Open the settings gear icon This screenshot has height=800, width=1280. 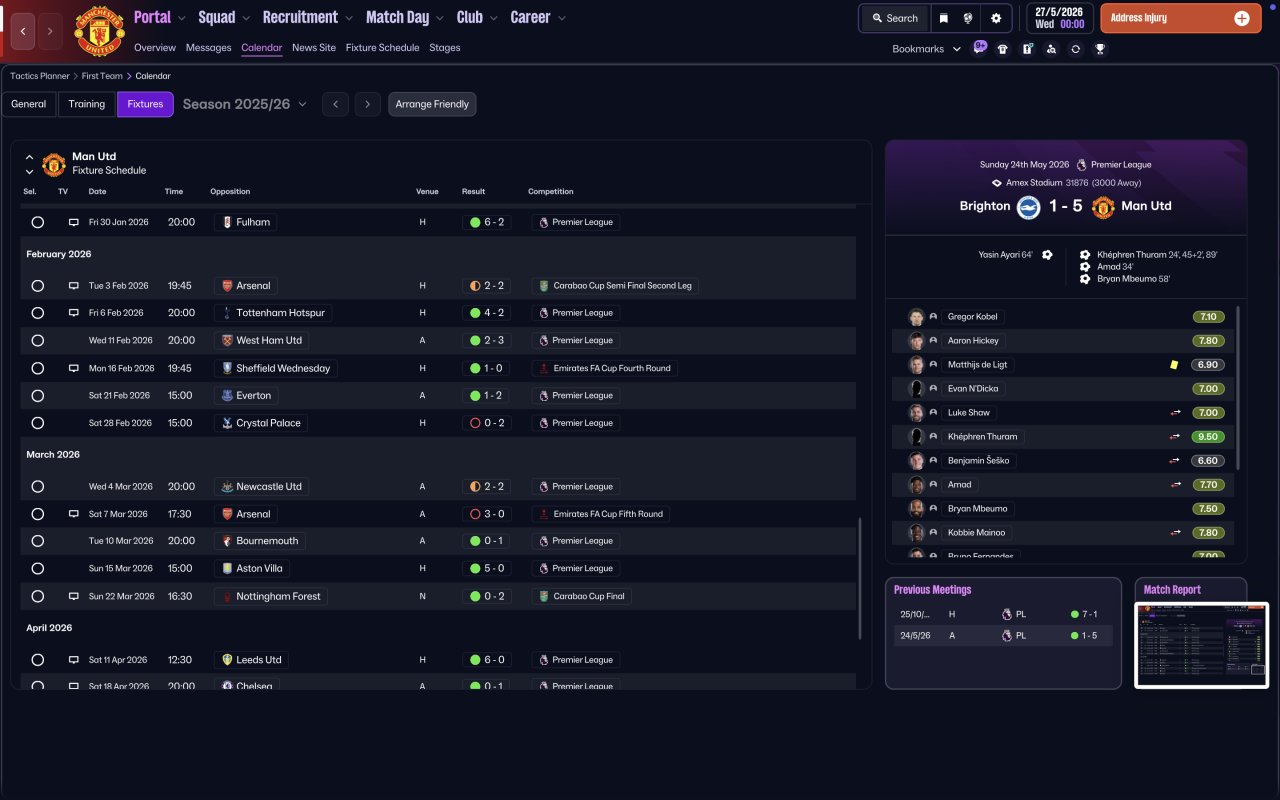[x=995, y=18]
